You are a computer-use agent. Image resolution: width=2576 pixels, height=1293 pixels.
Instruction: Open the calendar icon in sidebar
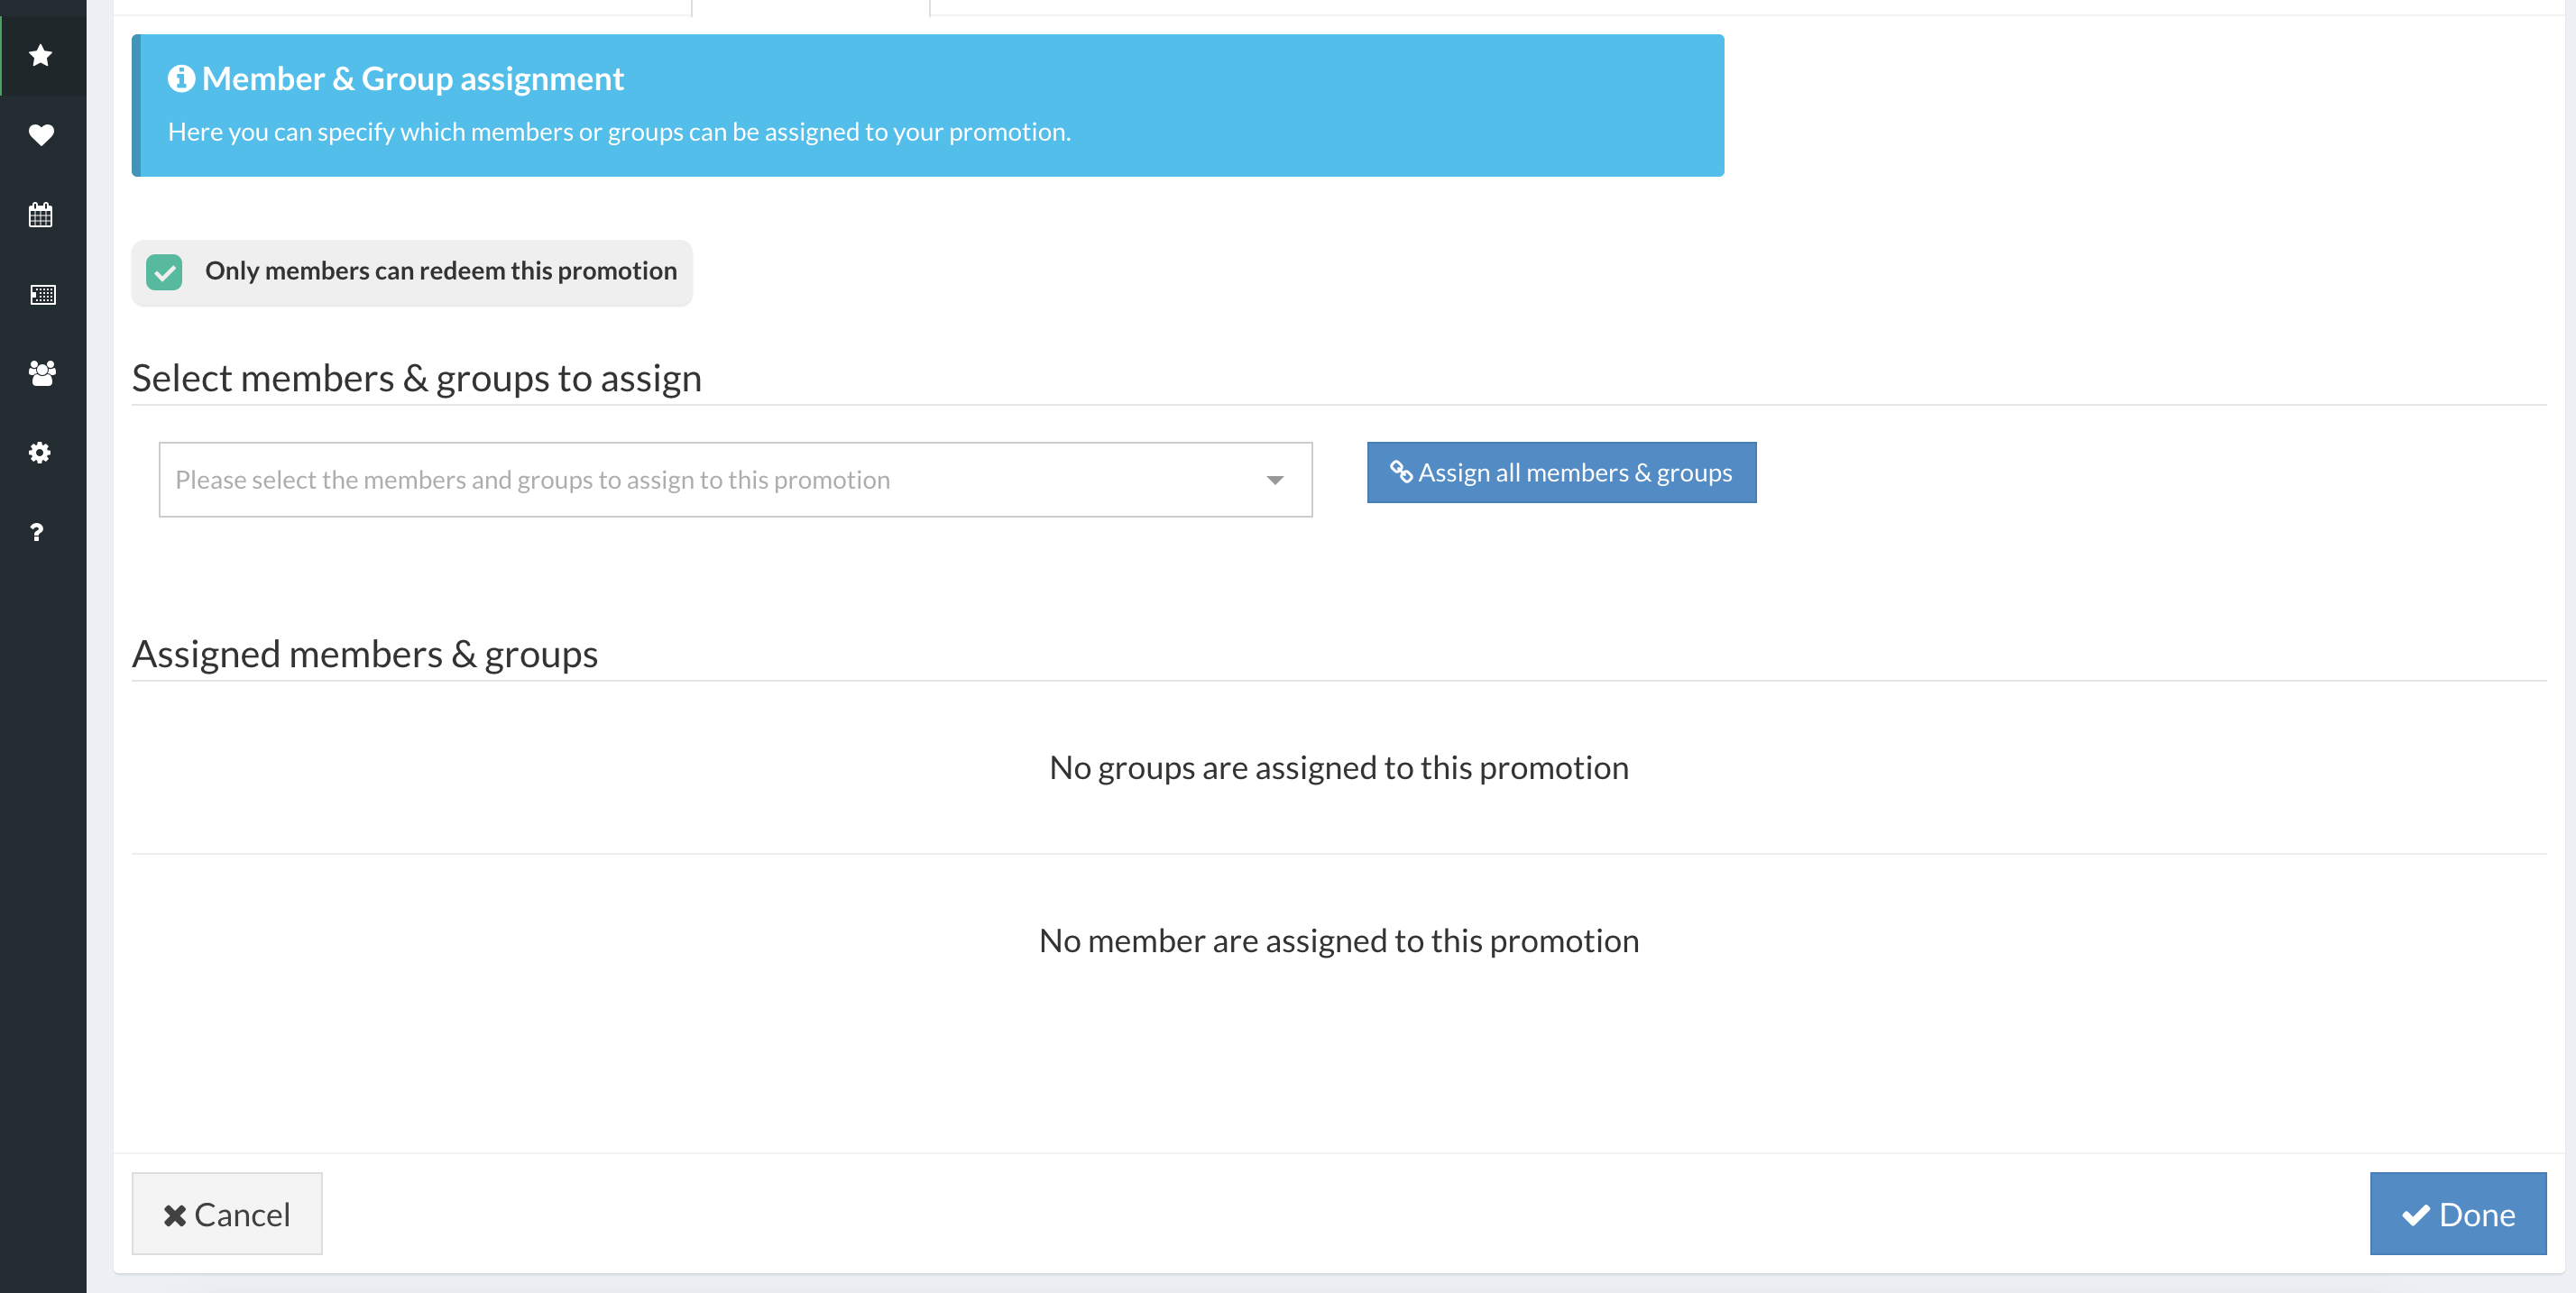click(41, 214)
